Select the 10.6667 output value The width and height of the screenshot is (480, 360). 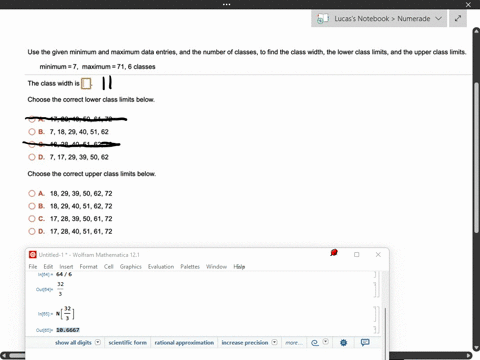point(68,330)
